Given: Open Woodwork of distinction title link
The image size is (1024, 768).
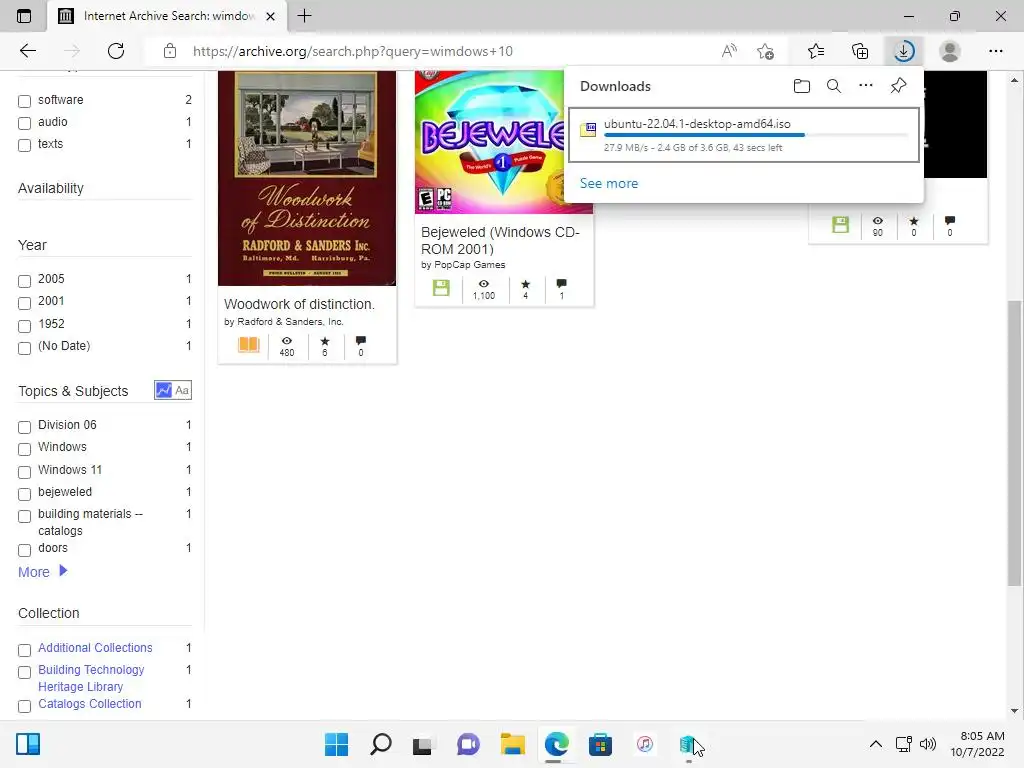Looking at the screenshot, I should (299, 304).
